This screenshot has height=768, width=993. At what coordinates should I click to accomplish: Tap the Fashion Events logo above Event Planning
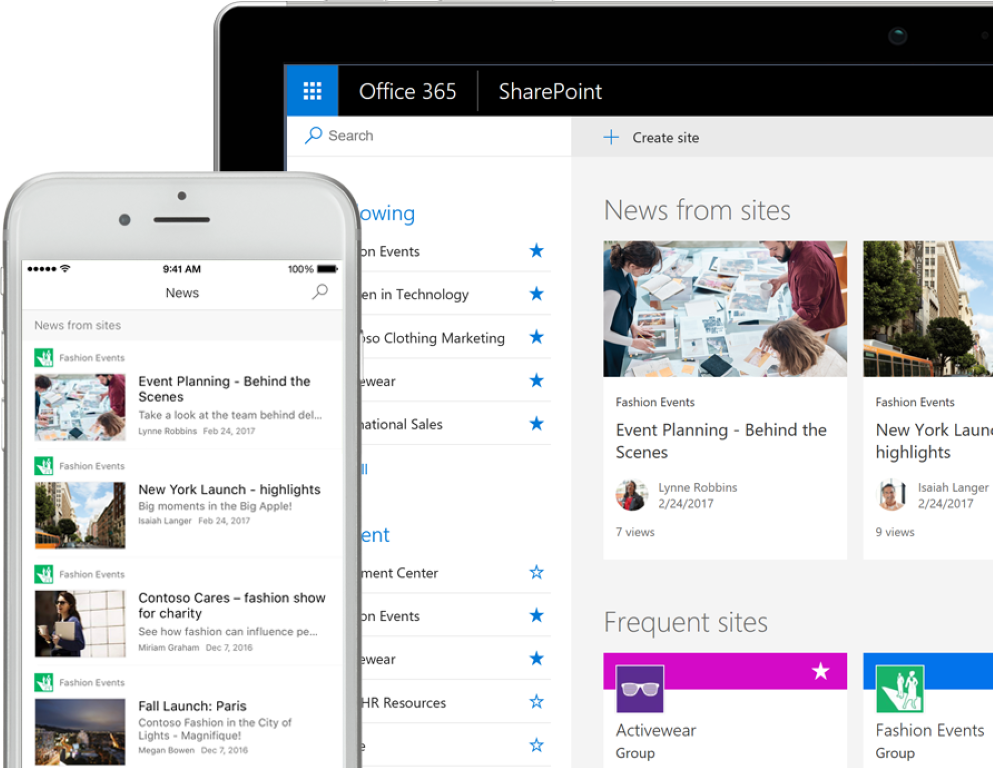[44, 358]
